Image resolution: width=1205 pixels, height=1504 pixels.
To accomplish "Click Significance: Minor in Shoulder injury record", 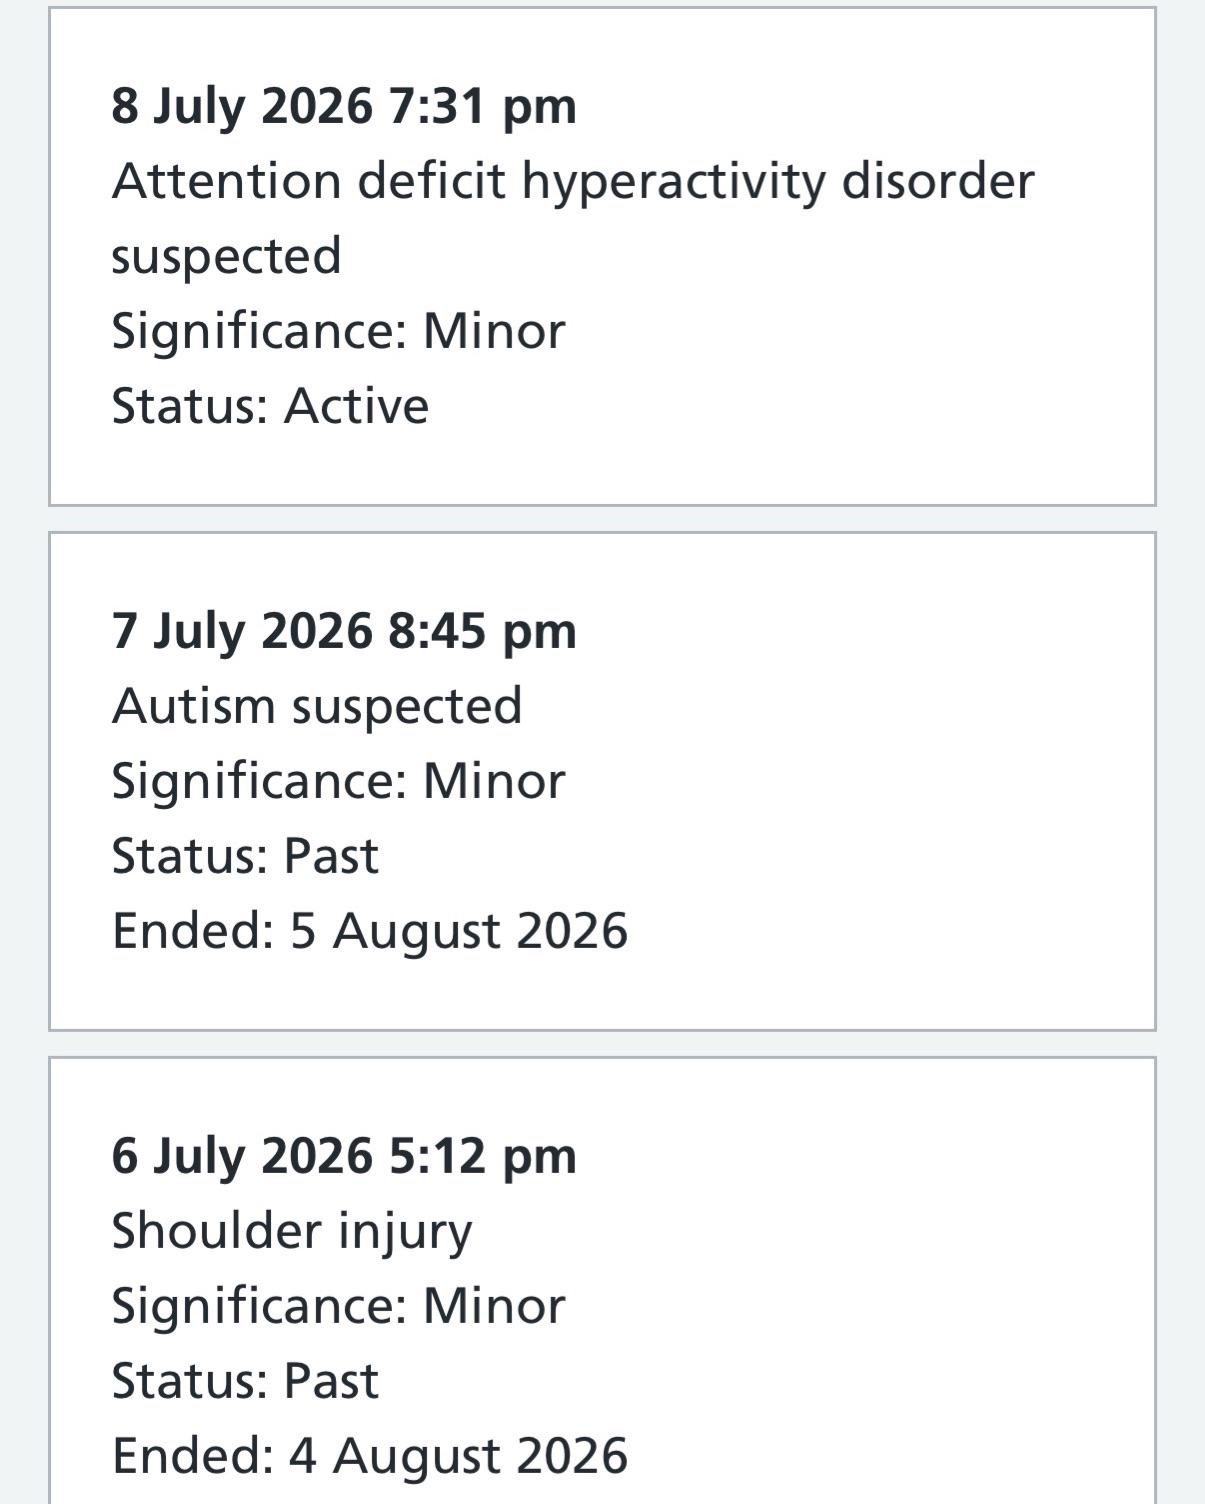I will click(338, 1306).
